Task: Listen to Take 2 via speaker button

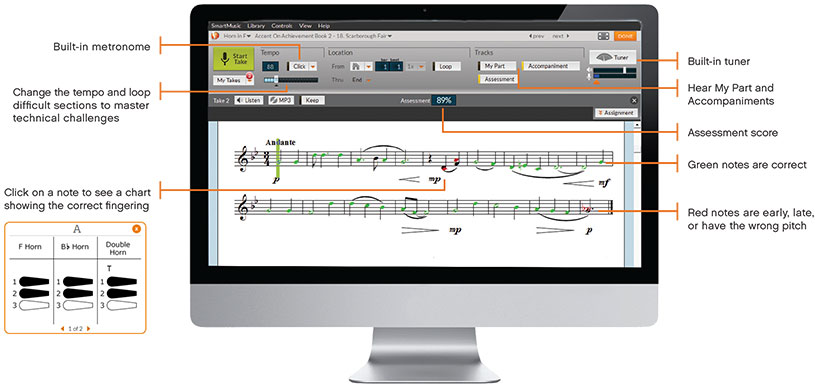Action: tap(248, 100)
